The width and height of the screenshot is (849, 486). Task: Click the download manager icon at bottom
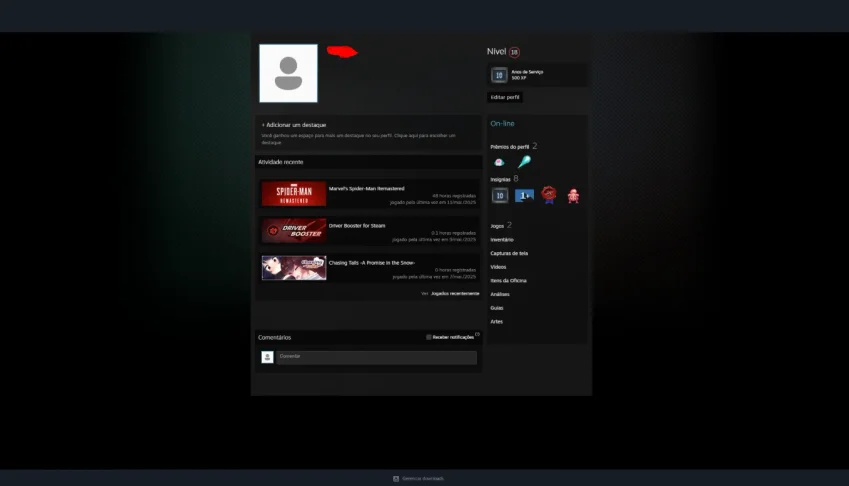click(x=396, y=478)
